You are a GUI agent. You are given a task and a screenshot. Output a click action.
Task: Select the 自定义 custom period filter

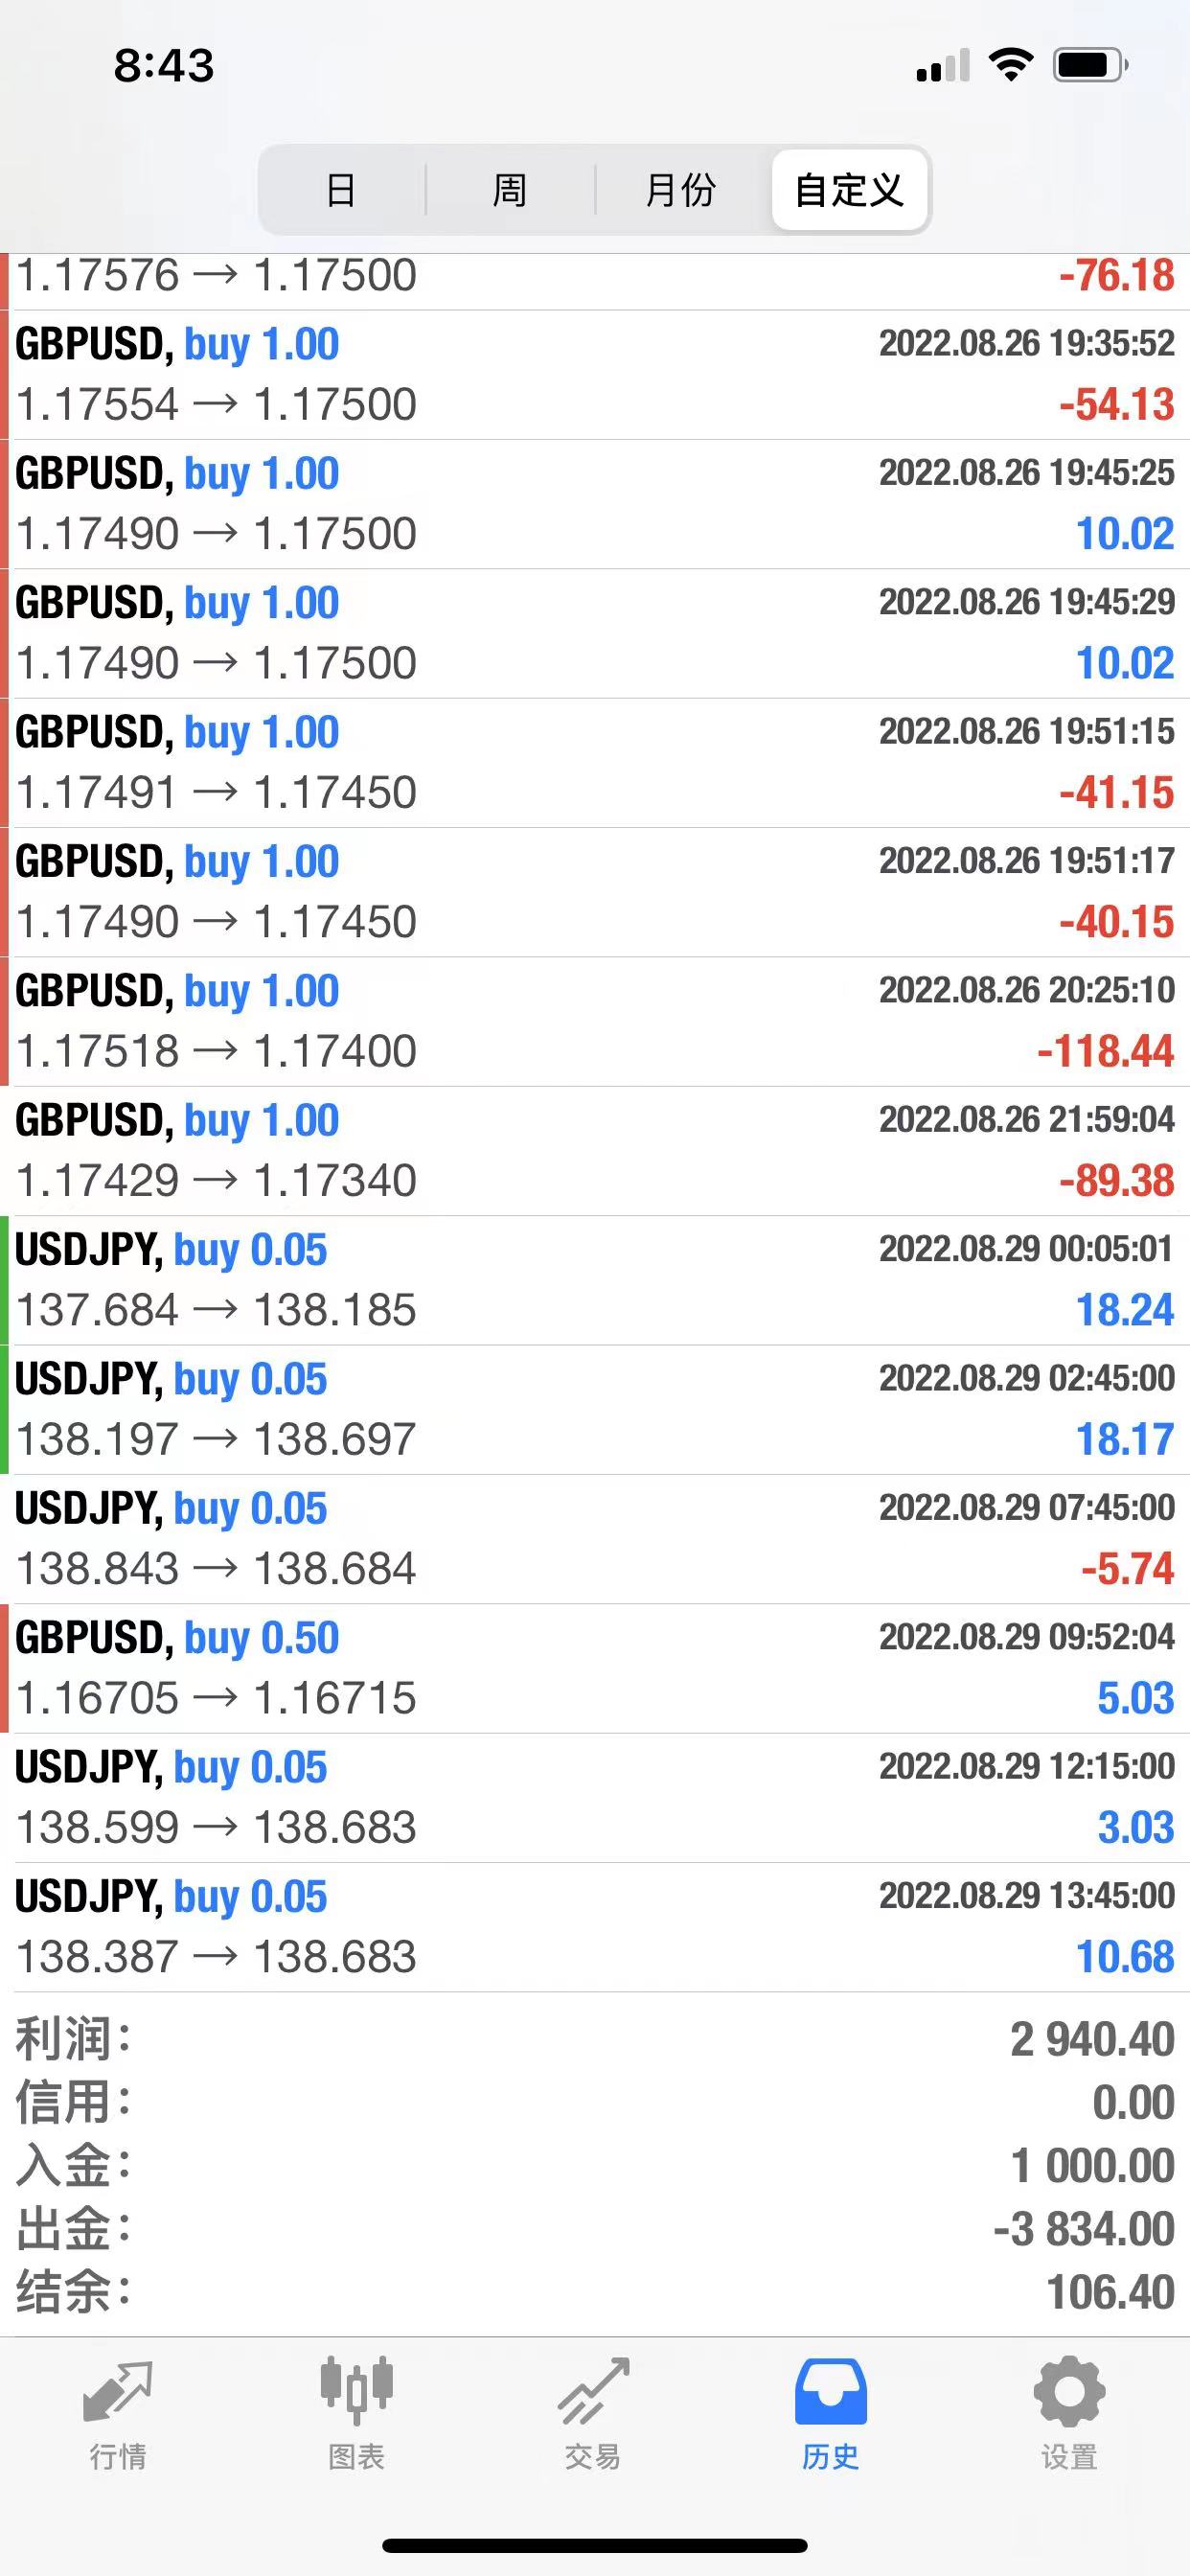(x=849, y=190)
